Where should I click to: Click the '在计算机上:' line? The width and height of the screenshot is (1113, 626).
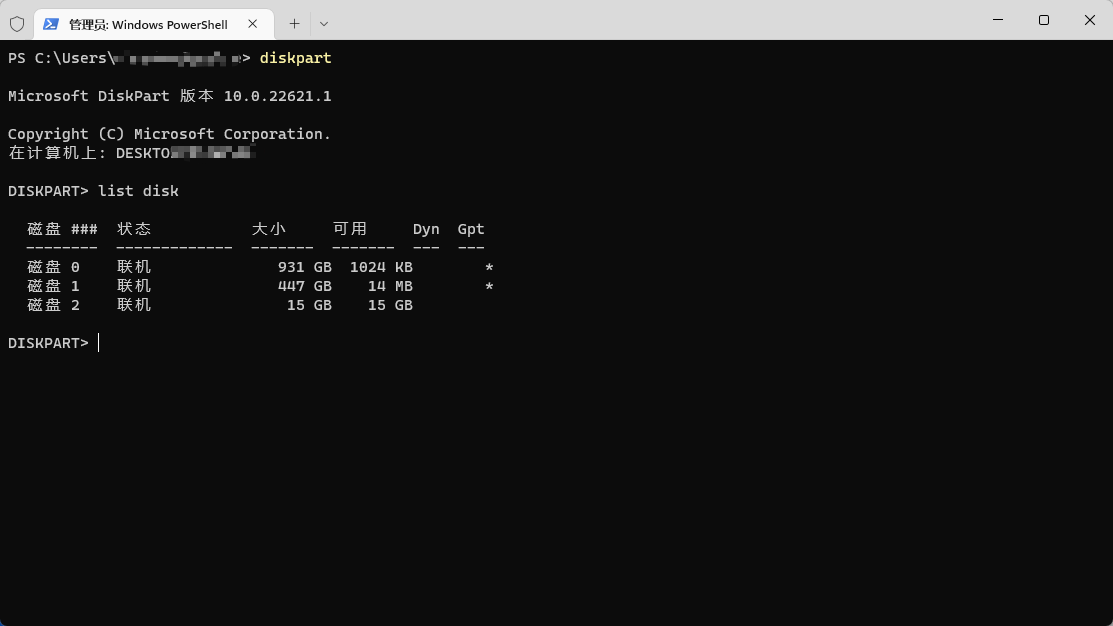pos(131,153)
